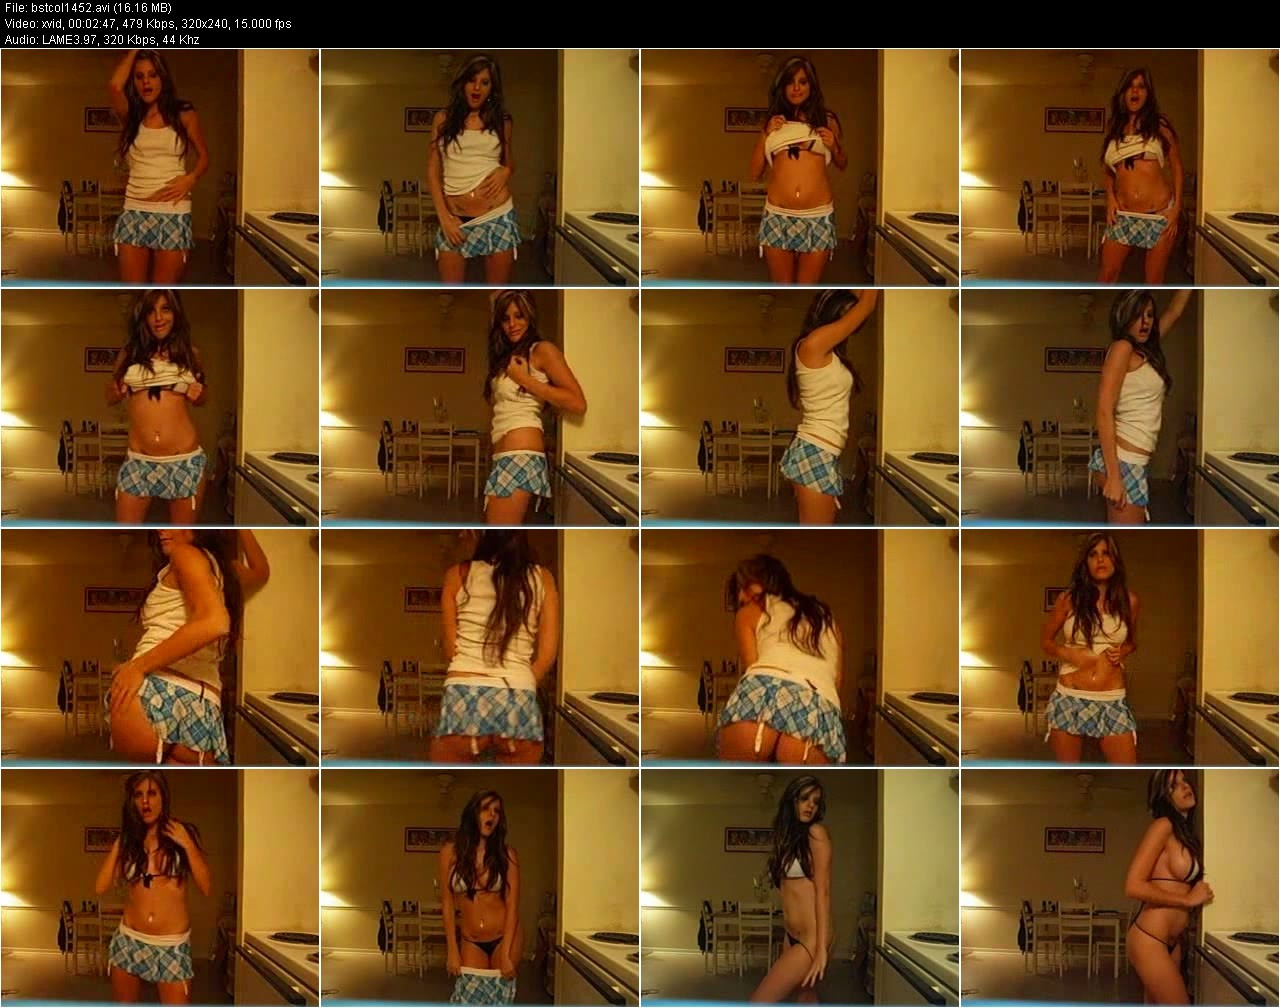Screen dimensions: 1280x1008
Task: Choose first thumbnail in the third row
Action: point(160,648)
